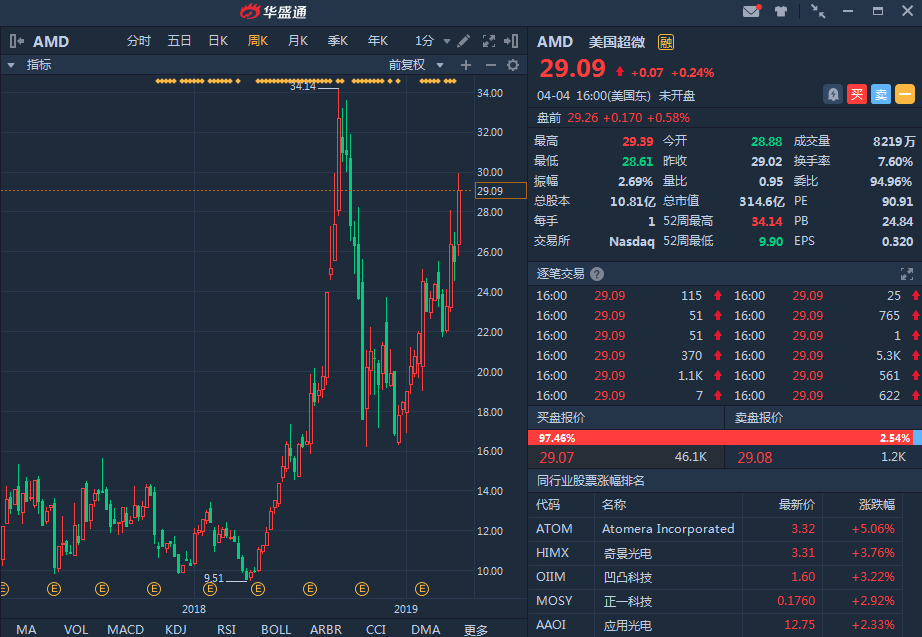Collapse the left sidebar panel icon
922x637 pixels.
pos(16,41)
